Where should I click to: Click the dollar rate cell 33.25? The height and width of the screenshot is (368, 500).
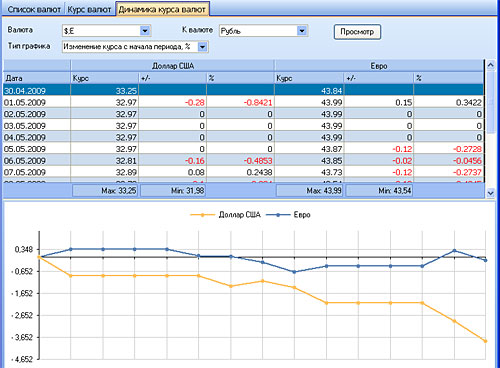click(105, 90)
